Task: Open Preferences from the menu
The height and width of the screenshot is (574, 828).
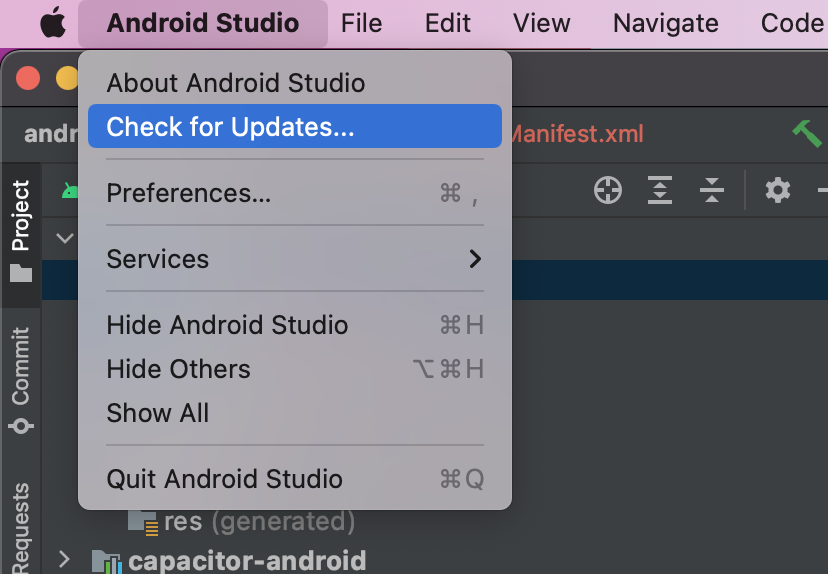Action: pyautogui.click(x=189, y=193)
